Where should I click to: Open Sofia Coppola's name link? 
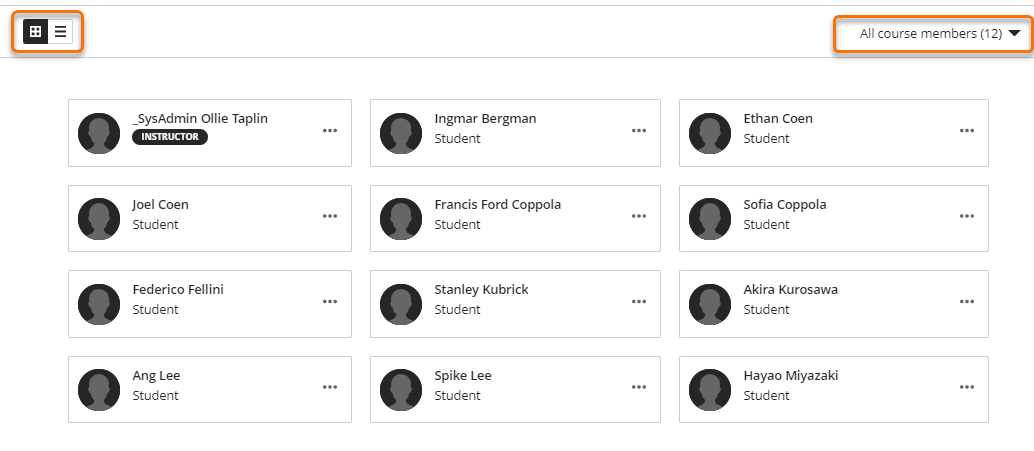point(784,204)
